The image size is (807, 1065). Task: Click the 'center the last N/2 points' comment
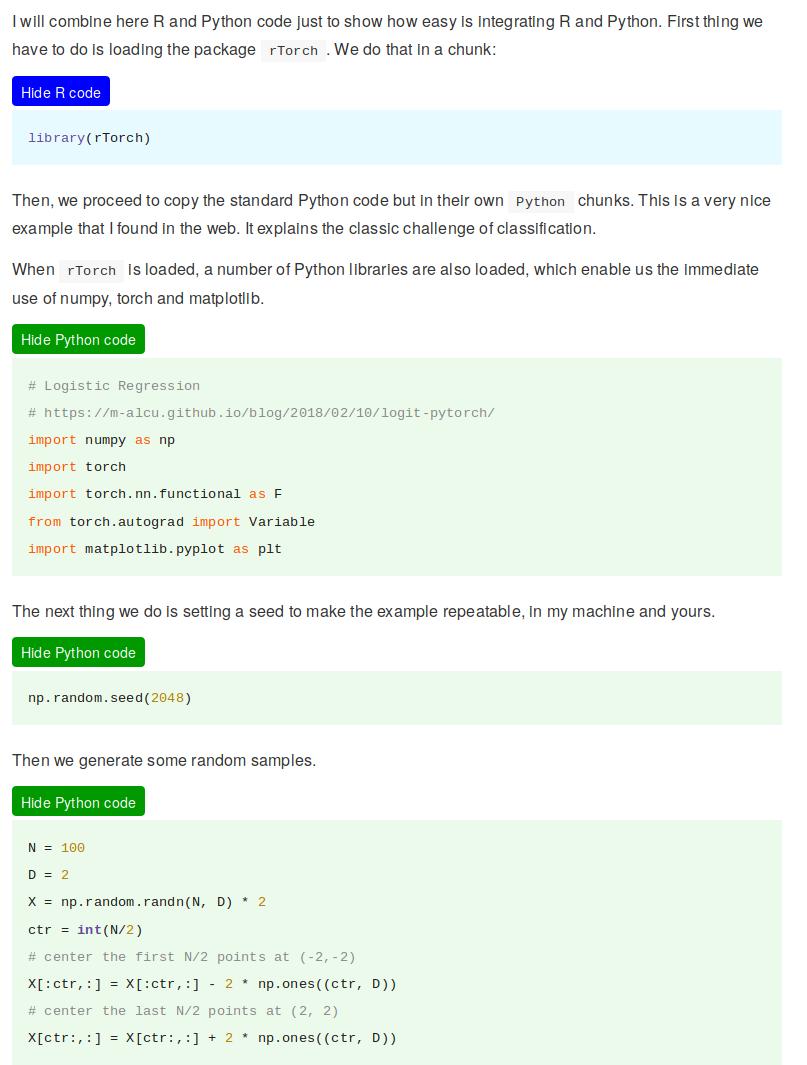[183, 1011]
